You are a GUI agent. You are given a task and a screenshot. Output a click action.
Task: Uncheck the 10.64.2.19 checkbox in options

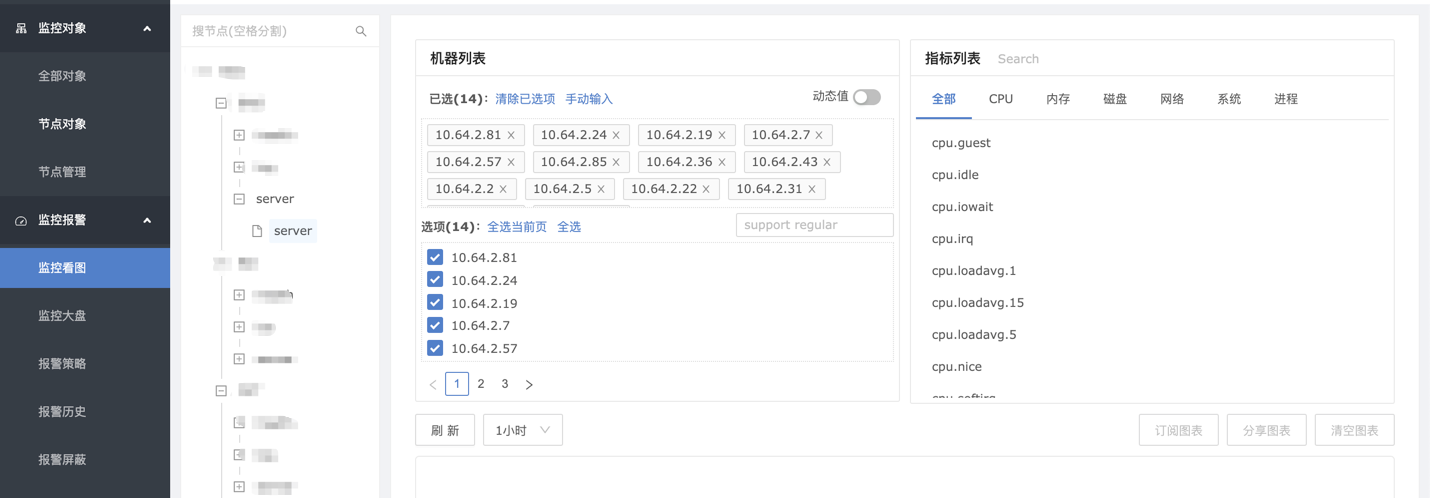[x=435, y=302]
